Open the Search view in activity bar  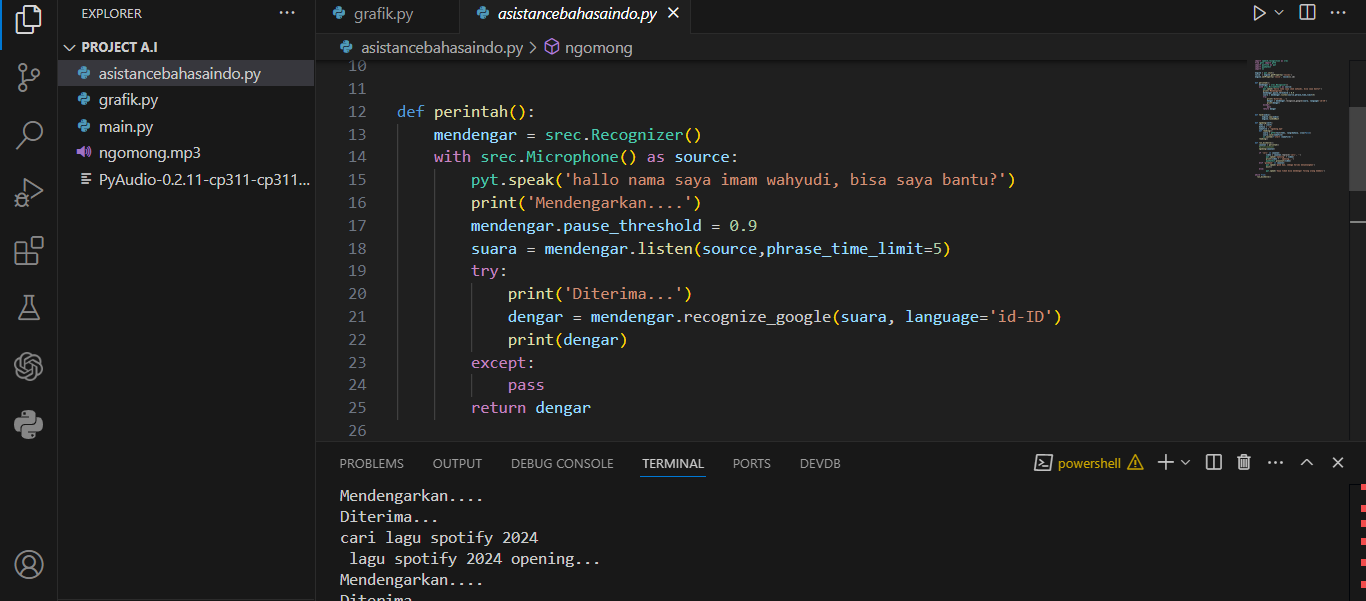pos(29,135)
